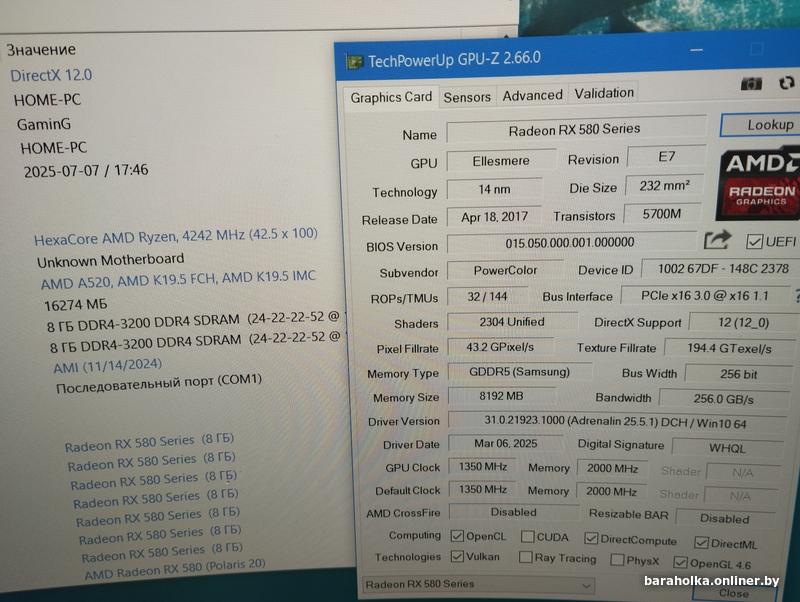Toggle the DirectML checkbox
Image resolution: width=800 pixels, height=602 pixels.
coord(701,542)
